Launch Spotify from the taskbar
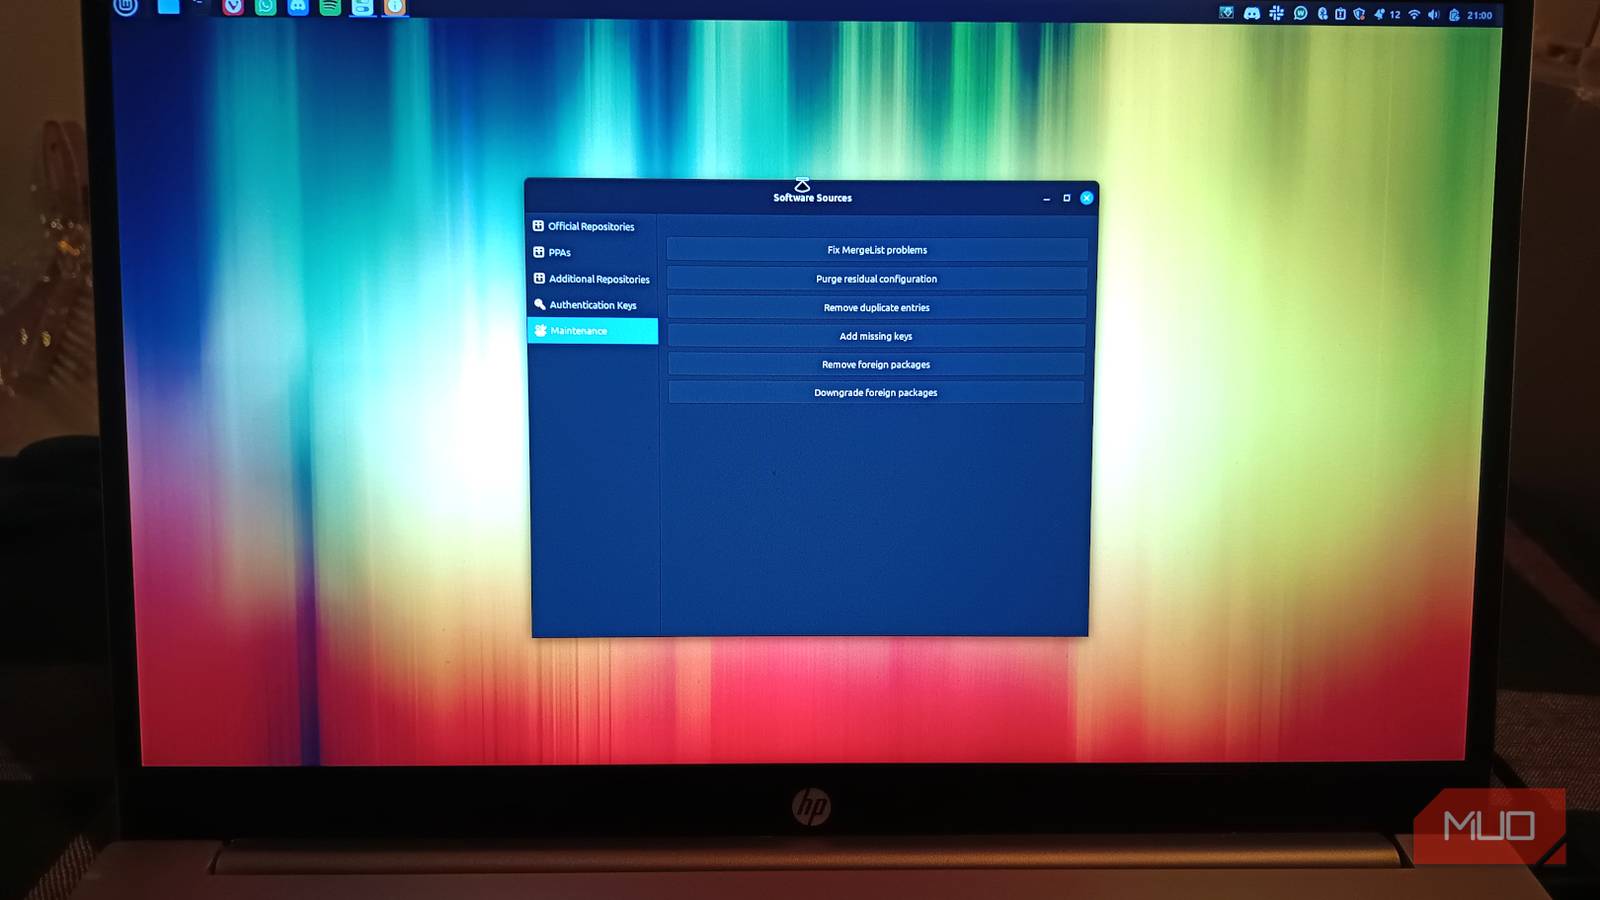This screenshot has height=900, width=1600. point(330,9)
